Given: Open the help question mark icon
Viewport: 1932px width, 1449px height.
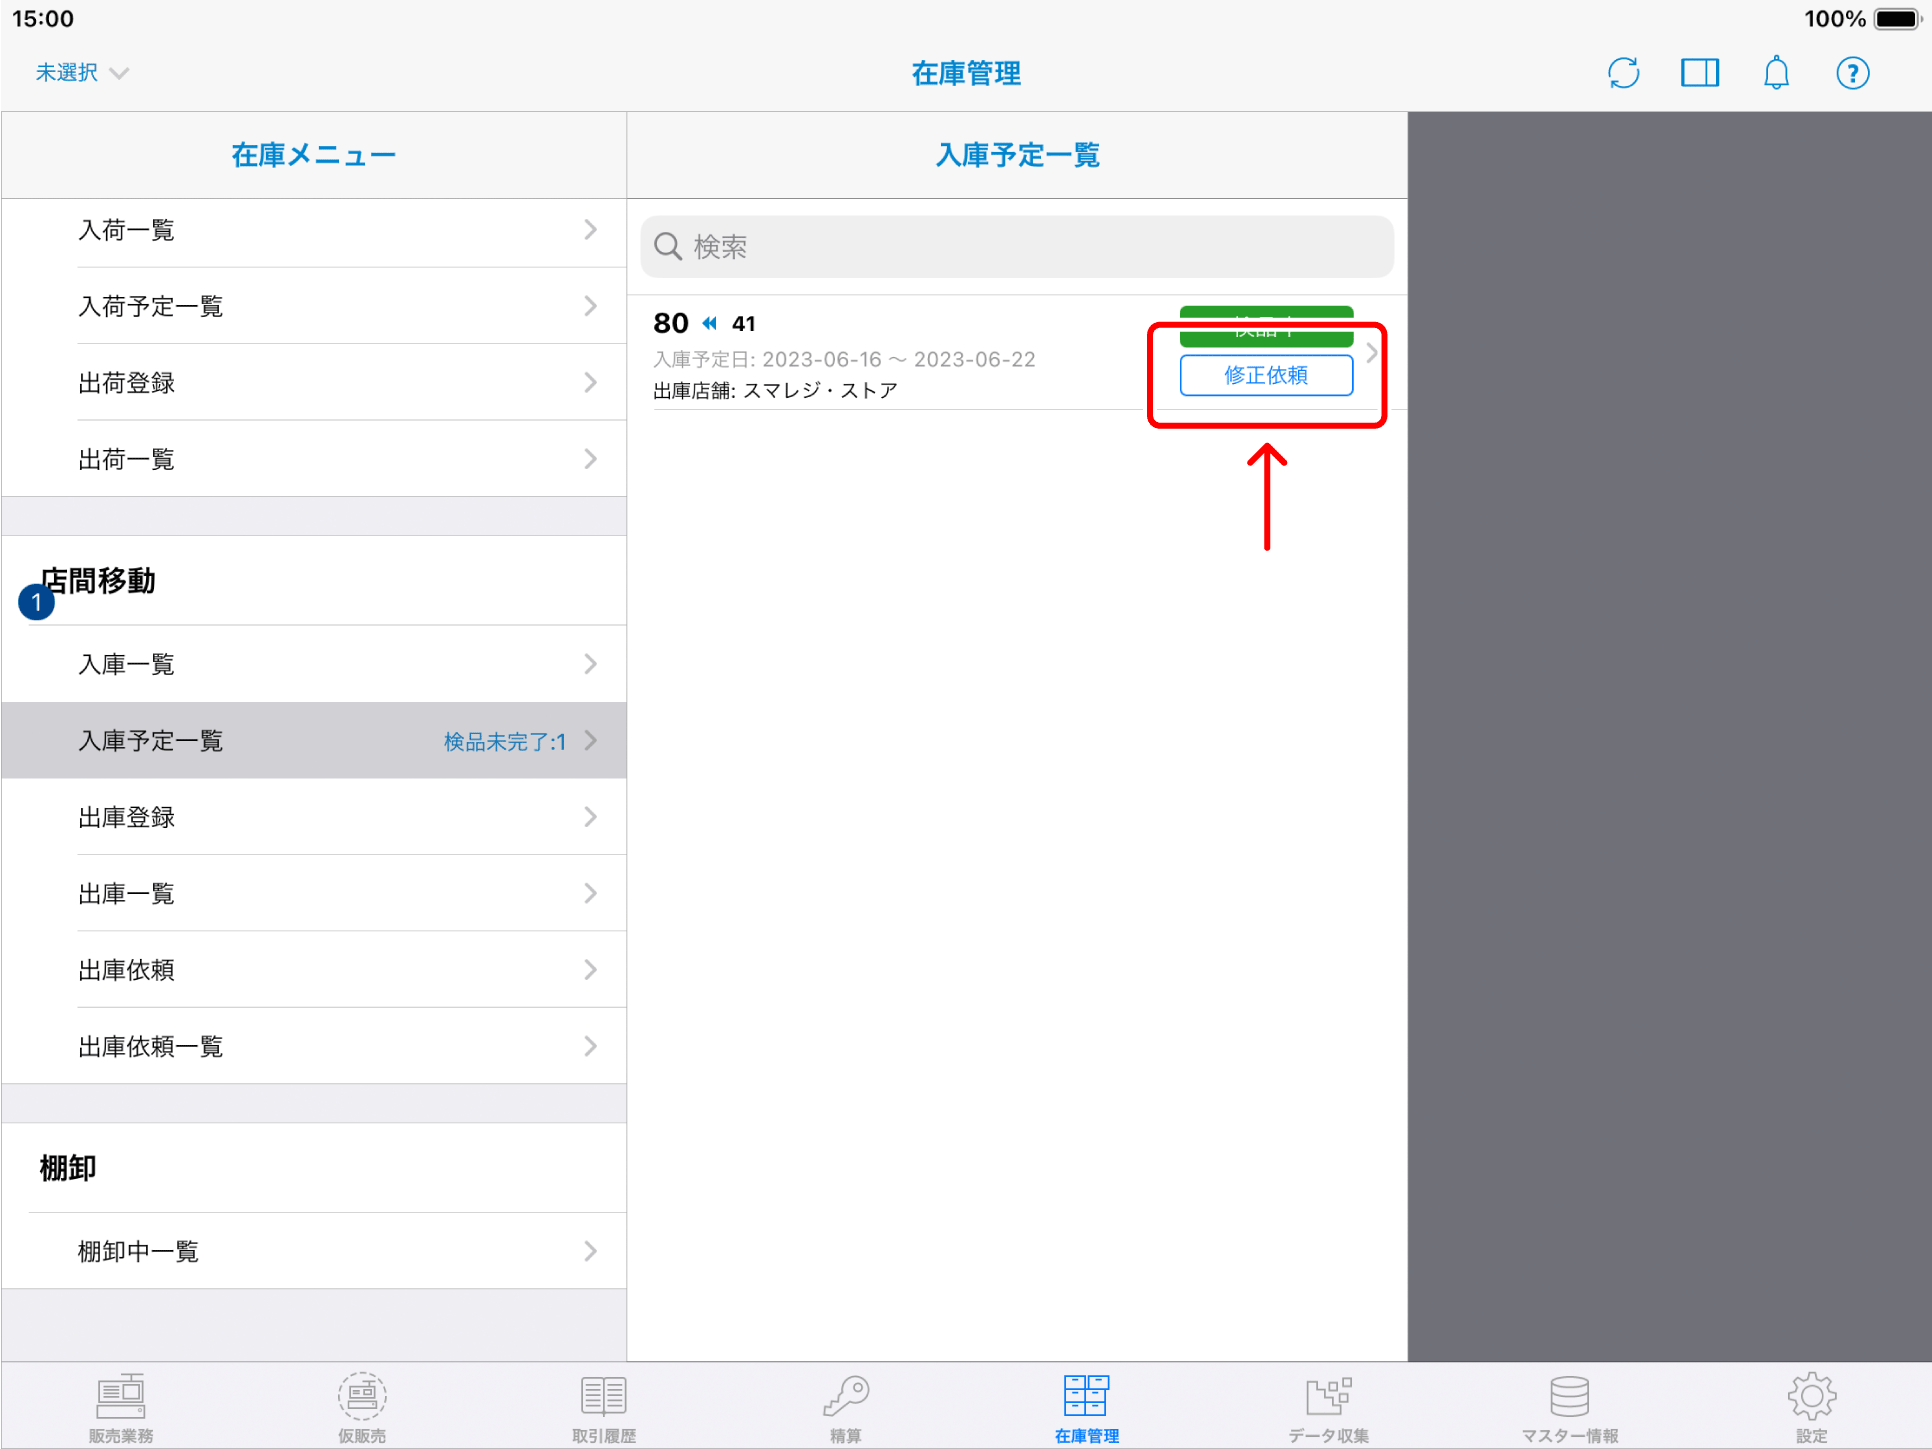Looking at the screenshot, I should point(1852,73).
